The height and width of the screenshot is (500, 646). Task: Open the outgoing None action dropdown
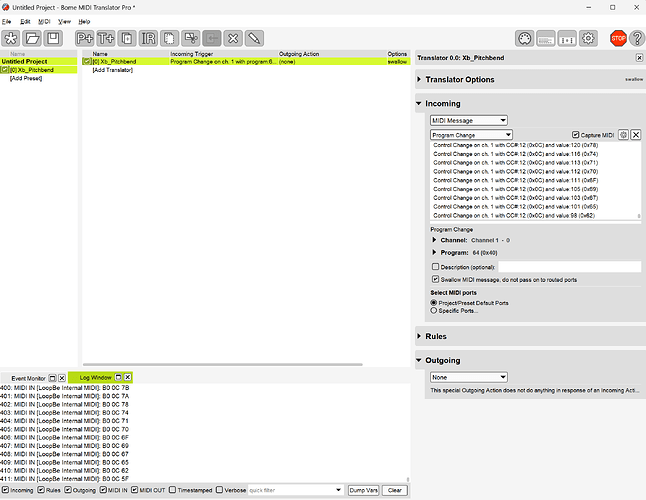[469, 377]
